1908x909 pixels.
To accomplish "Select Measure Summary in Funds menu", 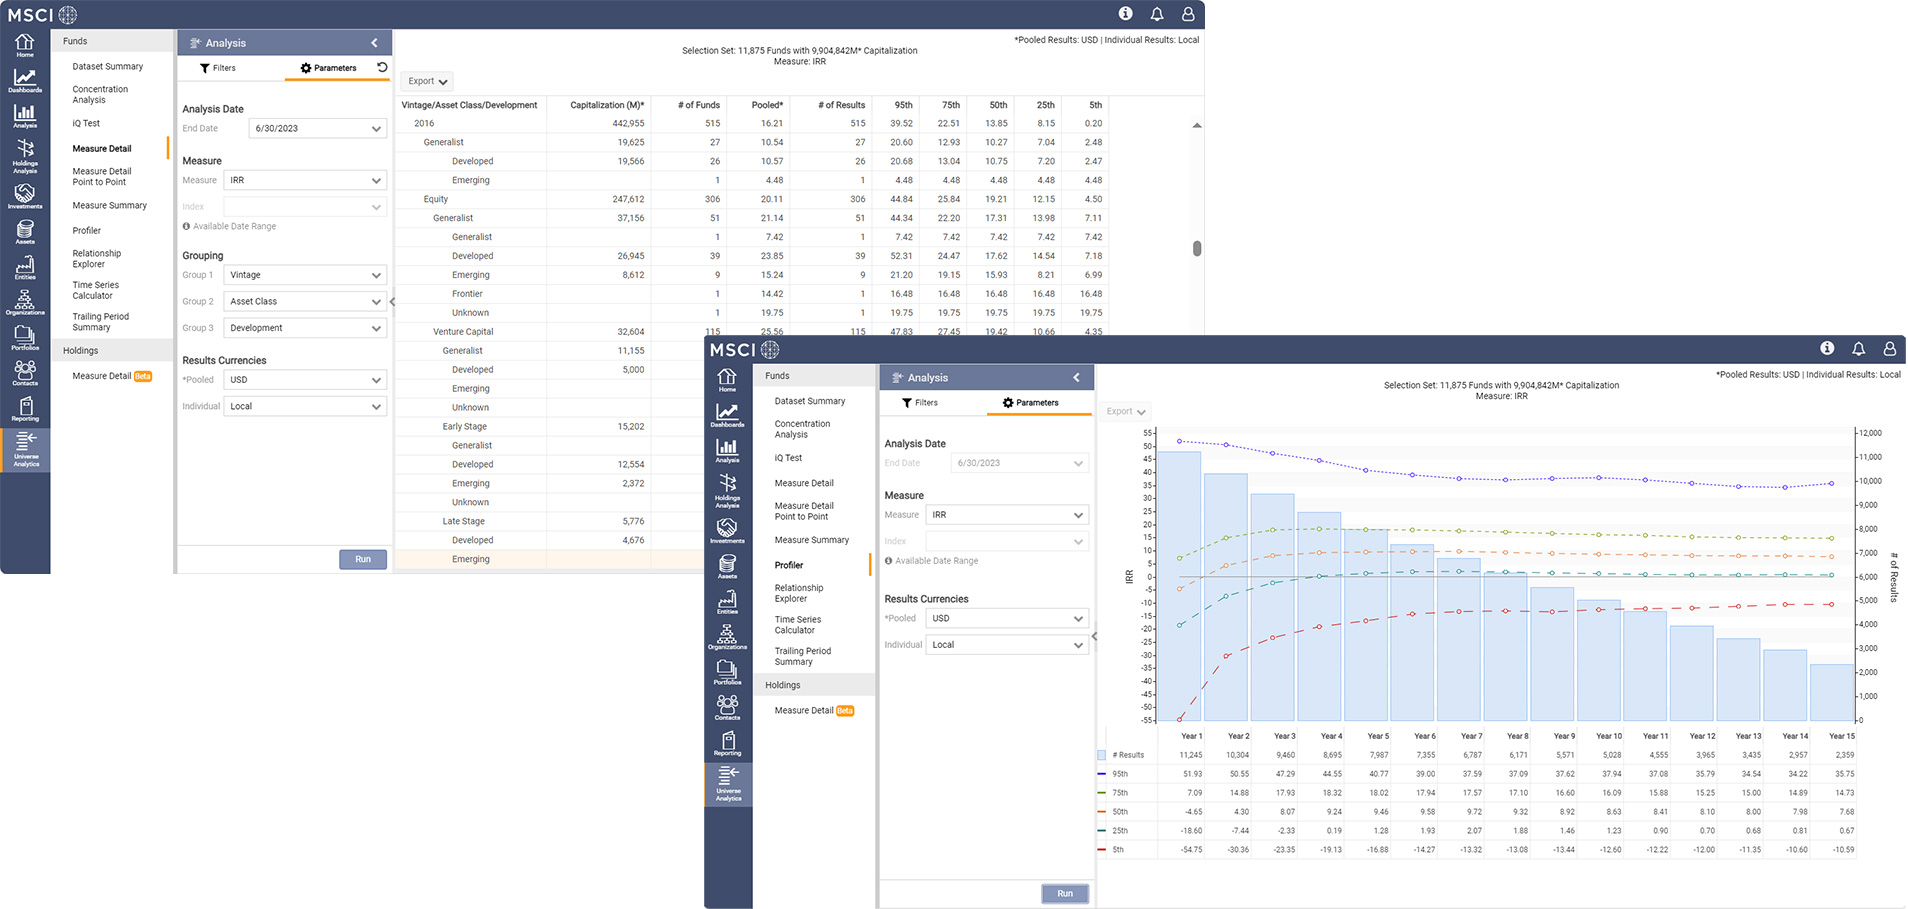I will 109,206.
